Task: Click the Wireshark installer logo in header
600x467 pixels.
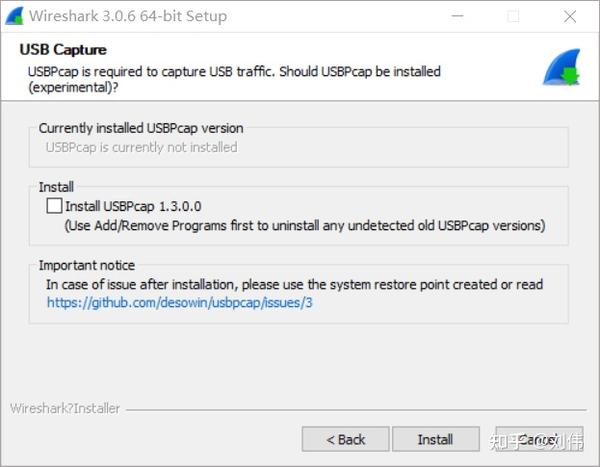Action: pyautogui.click(x=560, y=68)
